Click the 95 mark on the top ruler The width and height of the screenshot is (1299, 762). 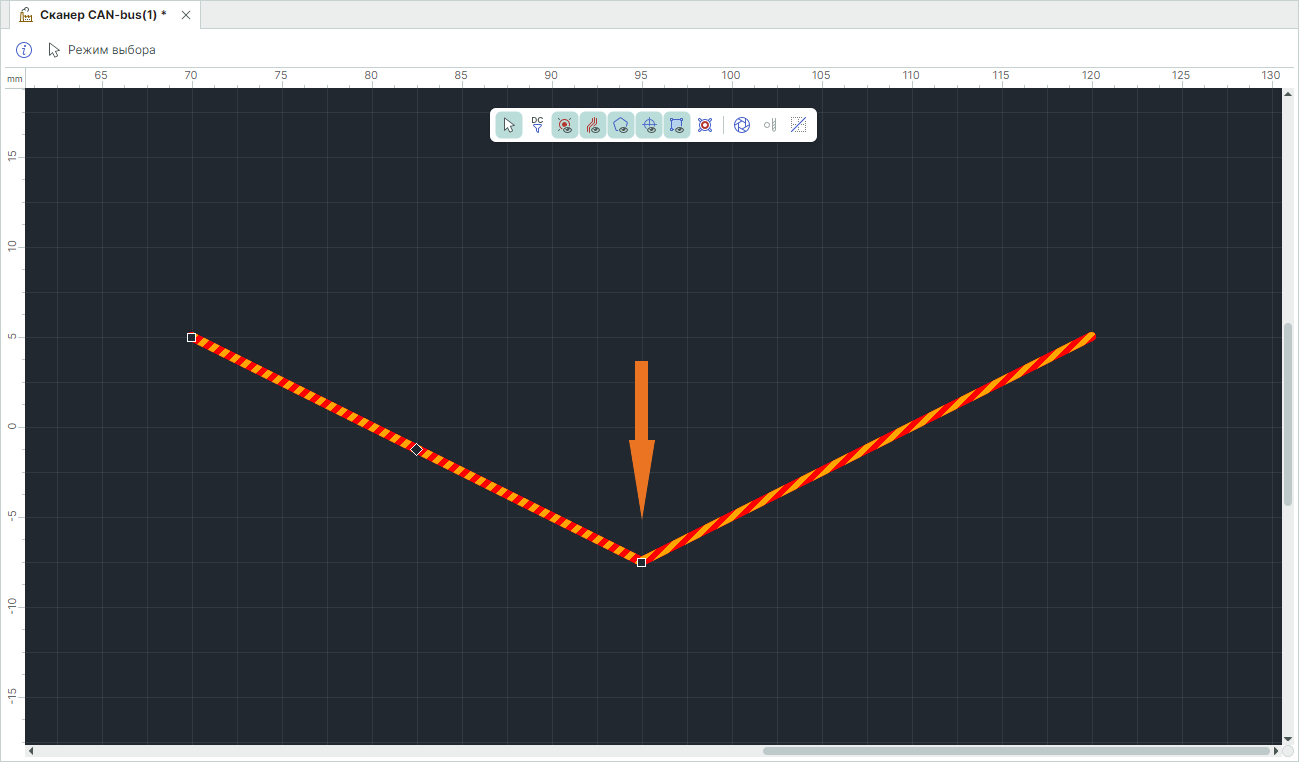point(641,76)
